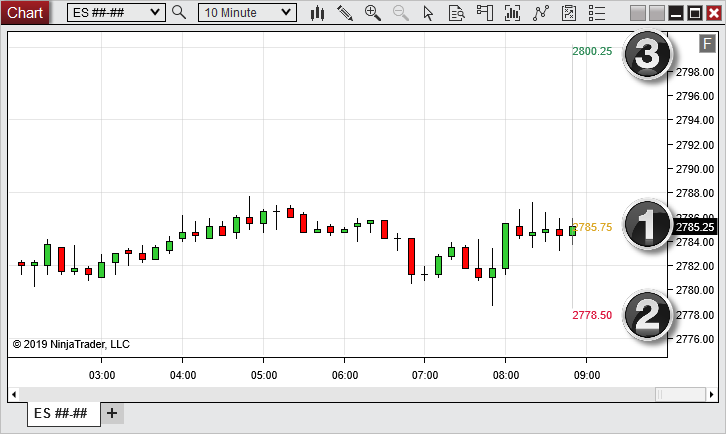Toggle the data box icon
Image resolution: width=726 pixels, height=434 pixels.
(x=456, y=13)
